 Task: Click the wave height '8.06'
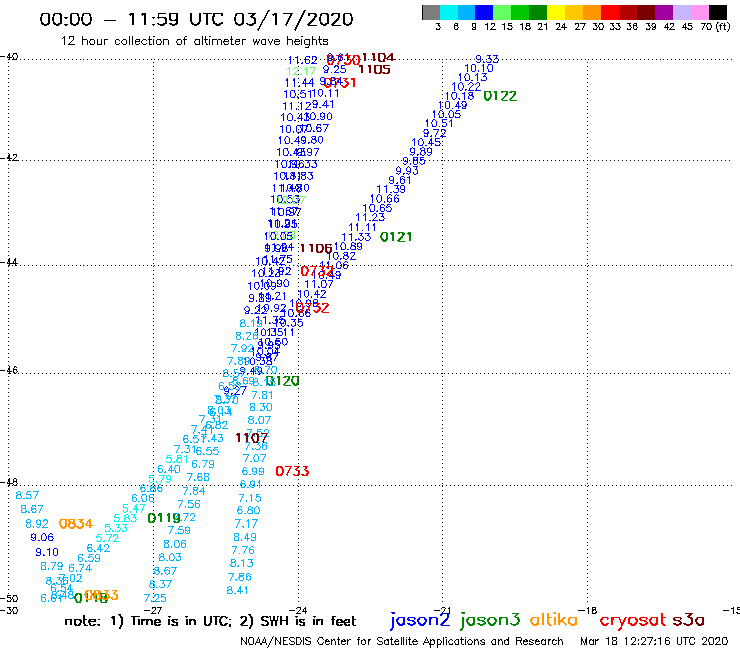pos(175,544)
